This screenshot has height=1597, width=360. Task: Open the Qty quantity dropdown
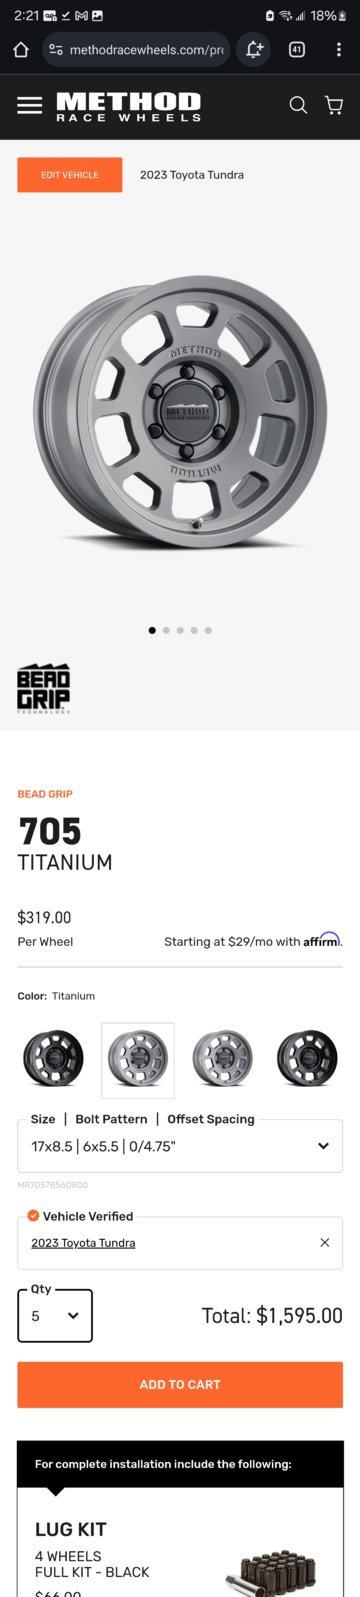(x=55, y=1316)
